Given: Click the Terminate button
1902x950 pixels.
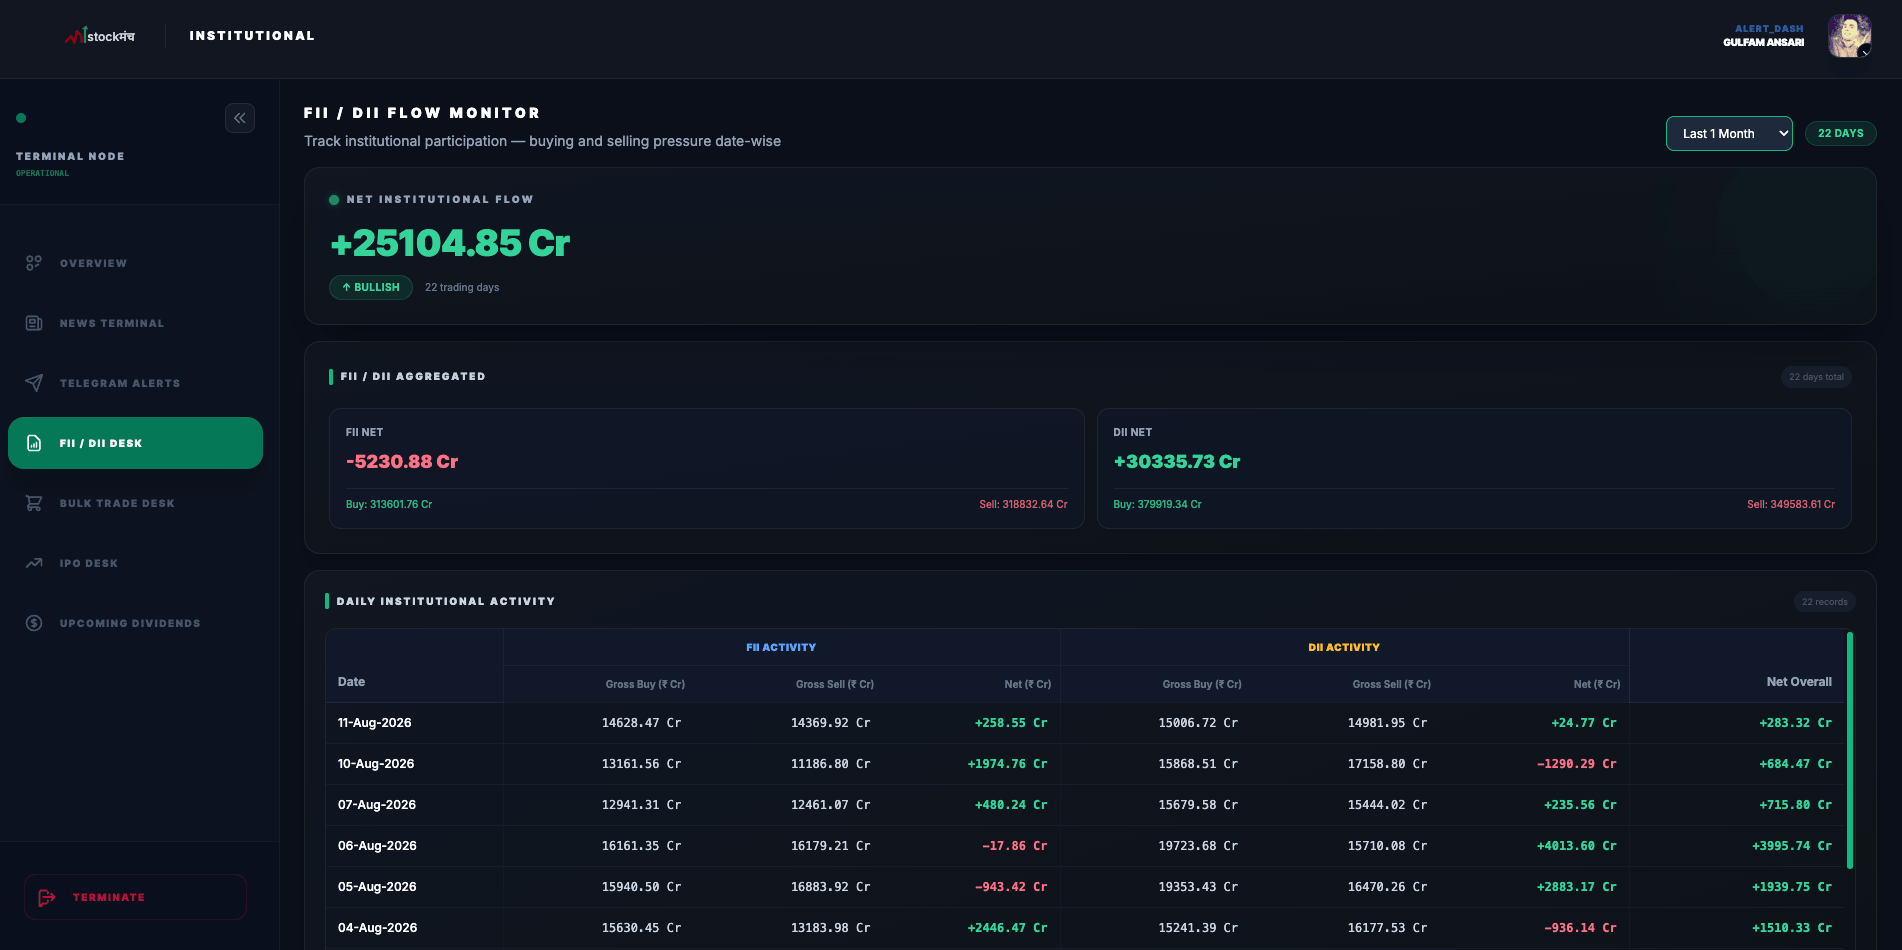Looking at the screenshot, I should 135,897.
